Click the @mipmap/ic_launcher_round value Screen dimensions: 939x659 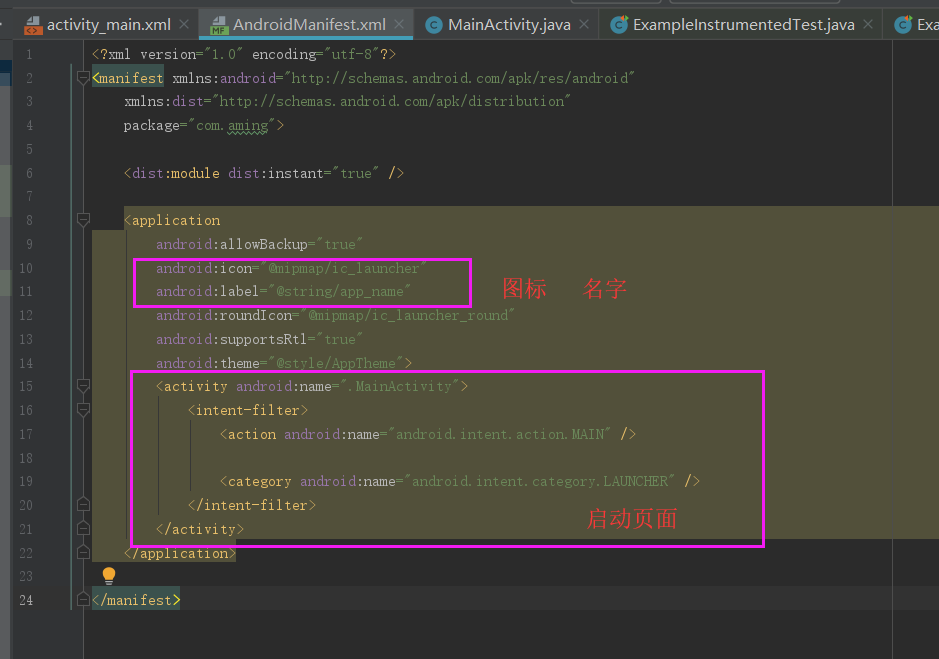pyautogui.click(x=407, y=316)
